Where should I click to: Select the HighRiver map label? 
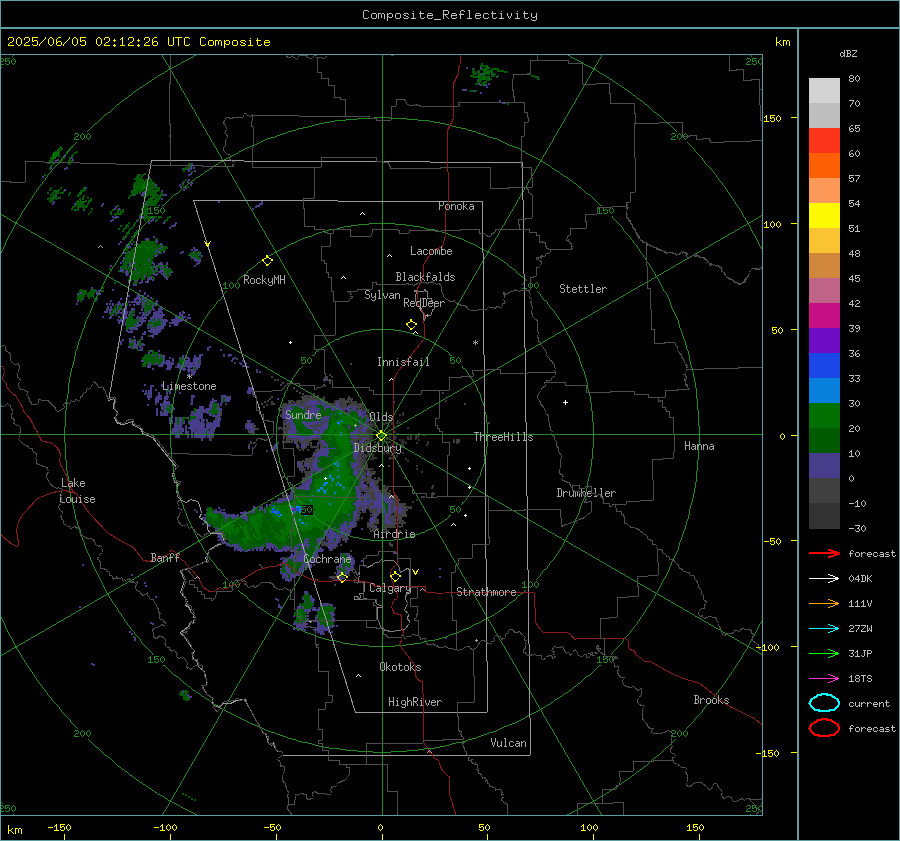pyautogui.click(x=415, y=702)
